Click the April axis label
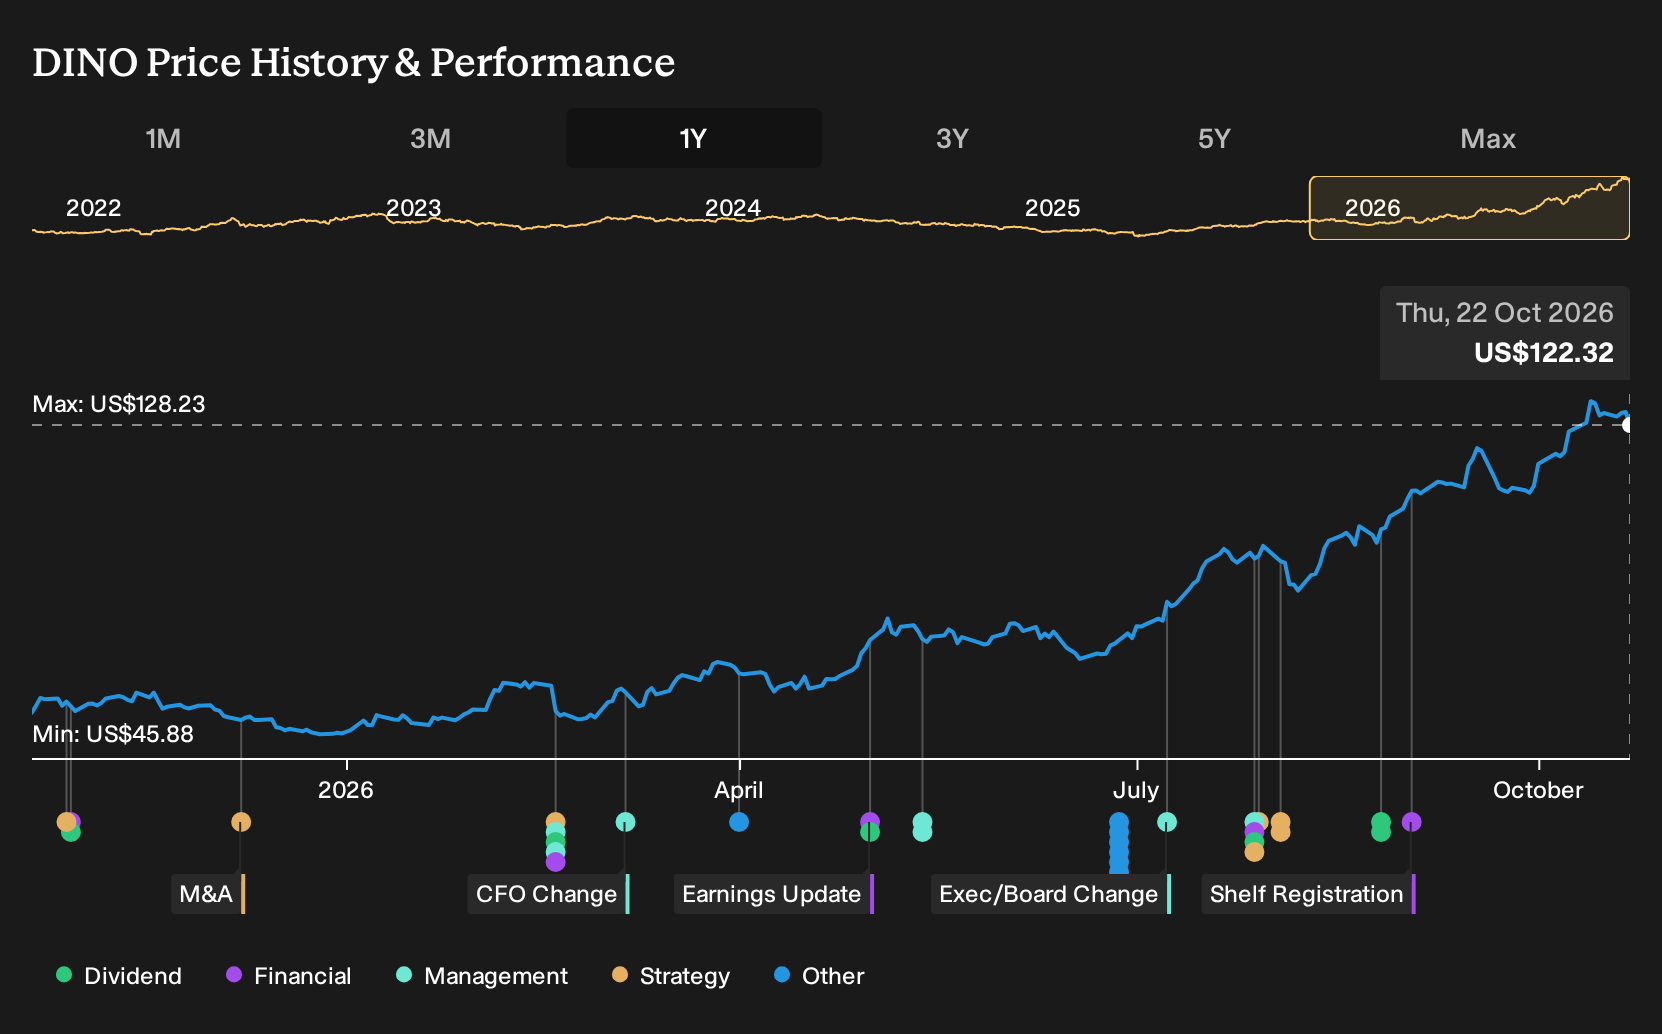 pyautogui.click(x=739, y=790)
